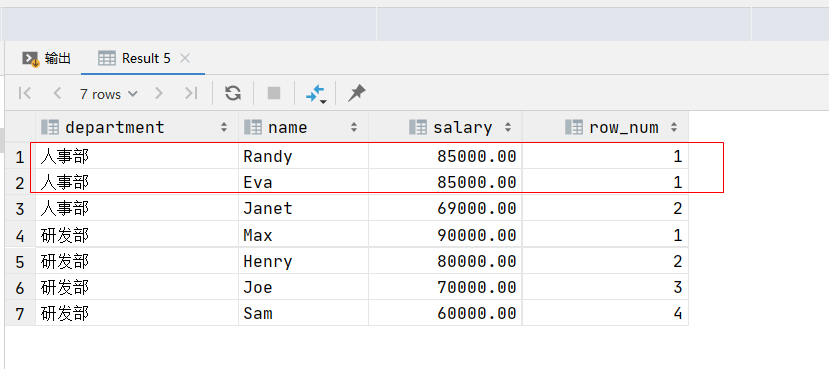Select the Janet name cell
This screenshot has width=829, height=369.
[x=303, y=208]
